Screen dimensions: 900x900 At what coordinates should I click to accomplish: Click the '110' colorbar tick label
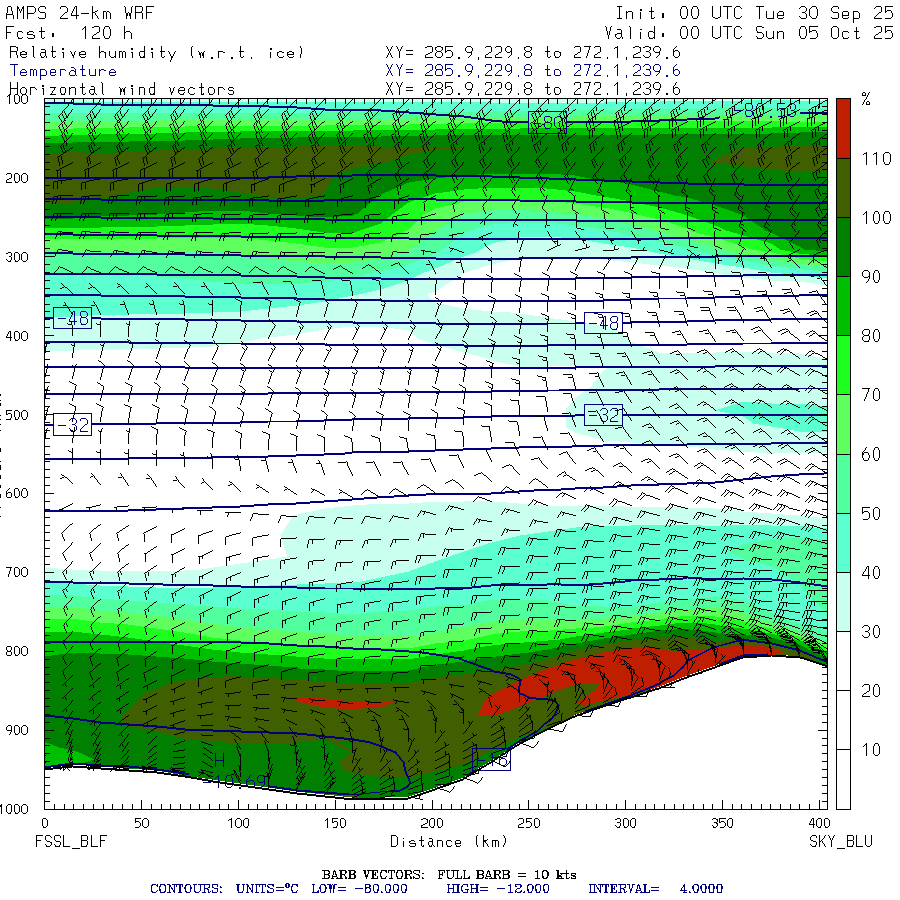(x=876, y=158)
